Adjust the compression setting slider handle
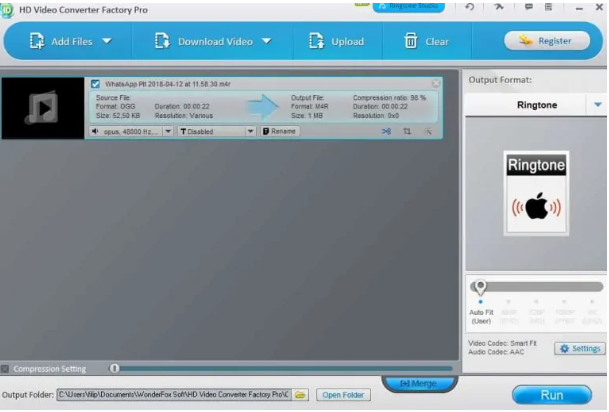 coord(114,369)
